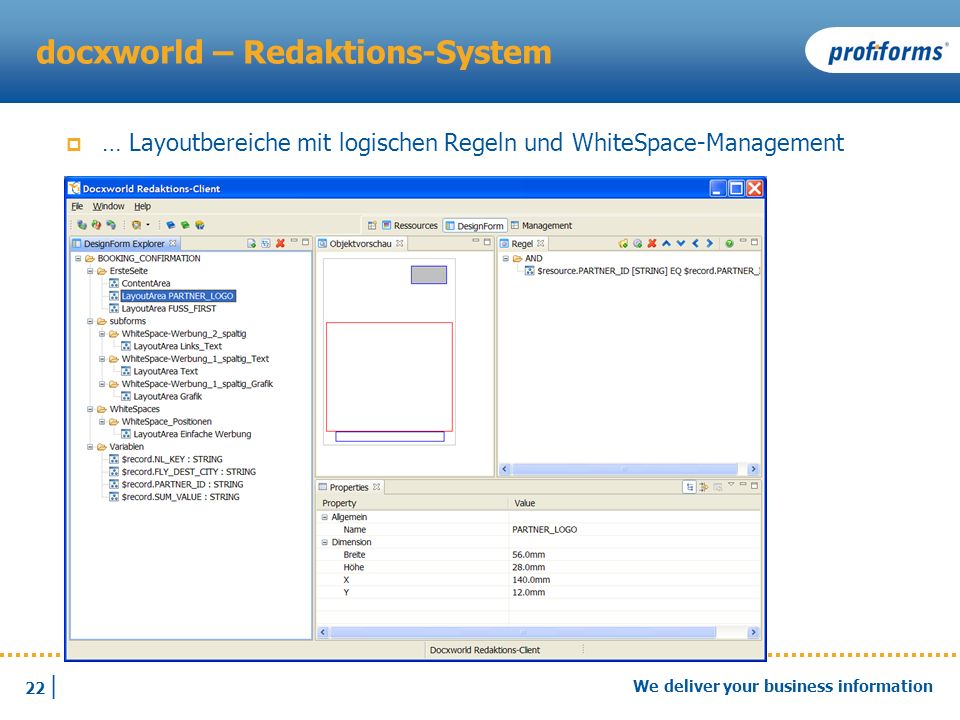The height and width of the screenshot is (720, 960).
Task: Click the red content rectangle in Objektvorschau
Action: (389, 377)
